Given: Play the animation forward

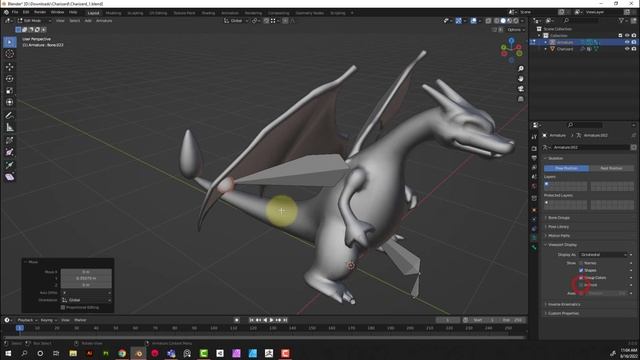Looking at the screenshot, I should point(272,320).
